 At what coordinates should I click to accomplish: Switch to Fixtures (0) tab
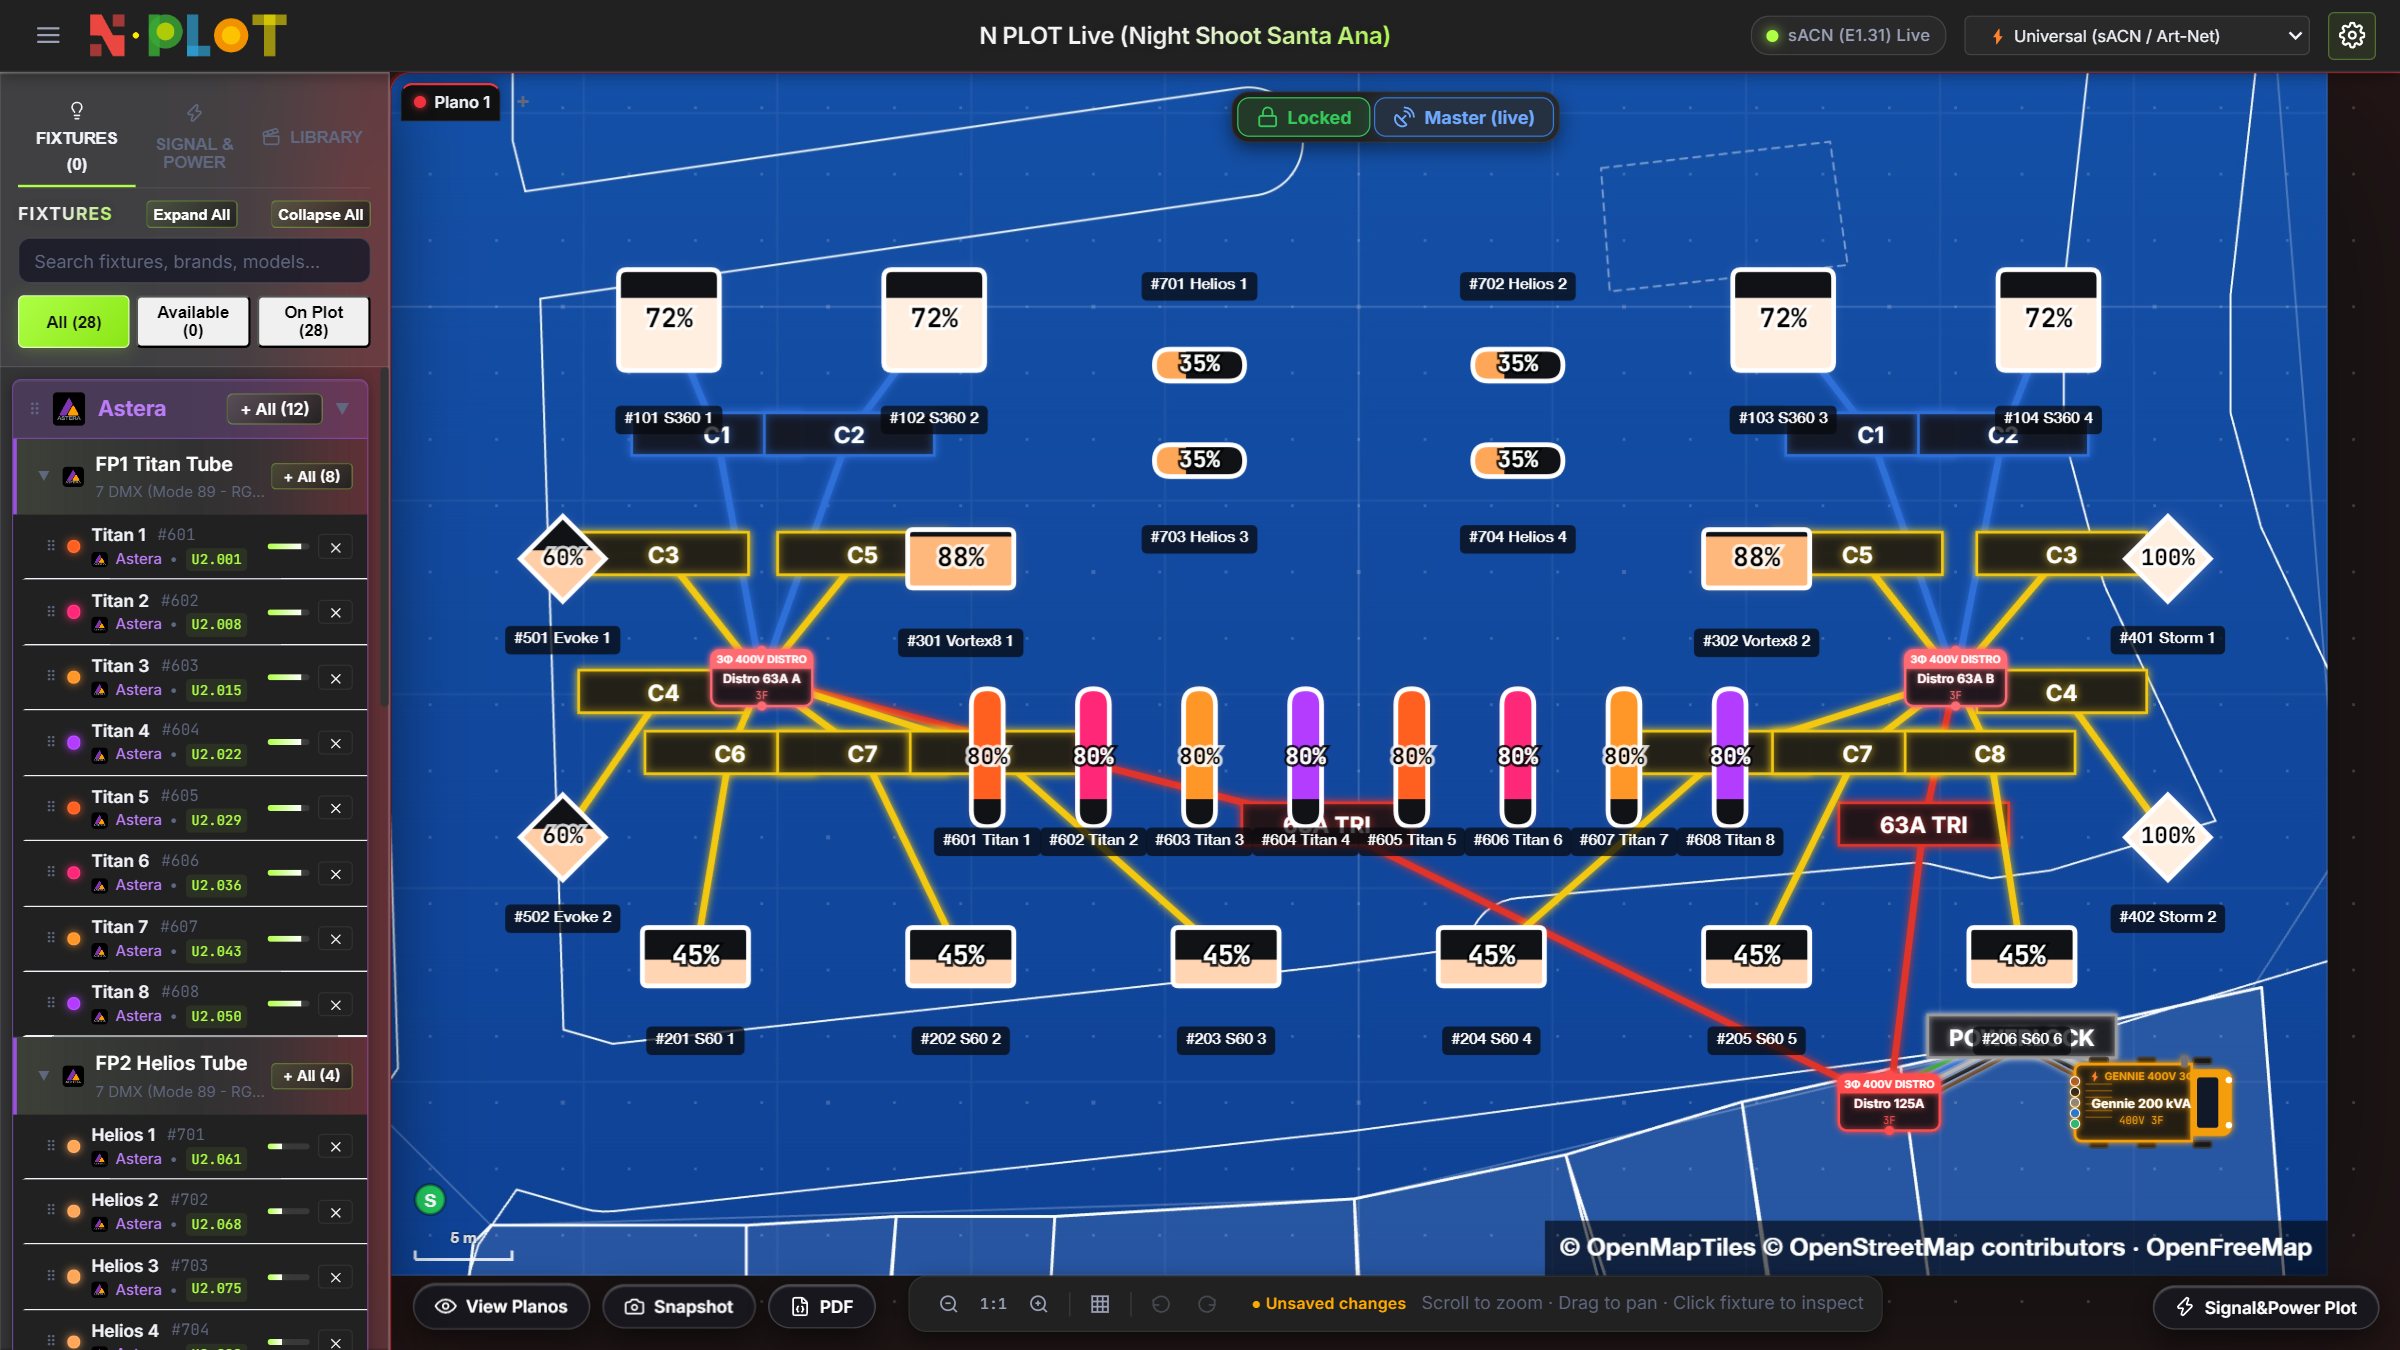coord(77,138)
